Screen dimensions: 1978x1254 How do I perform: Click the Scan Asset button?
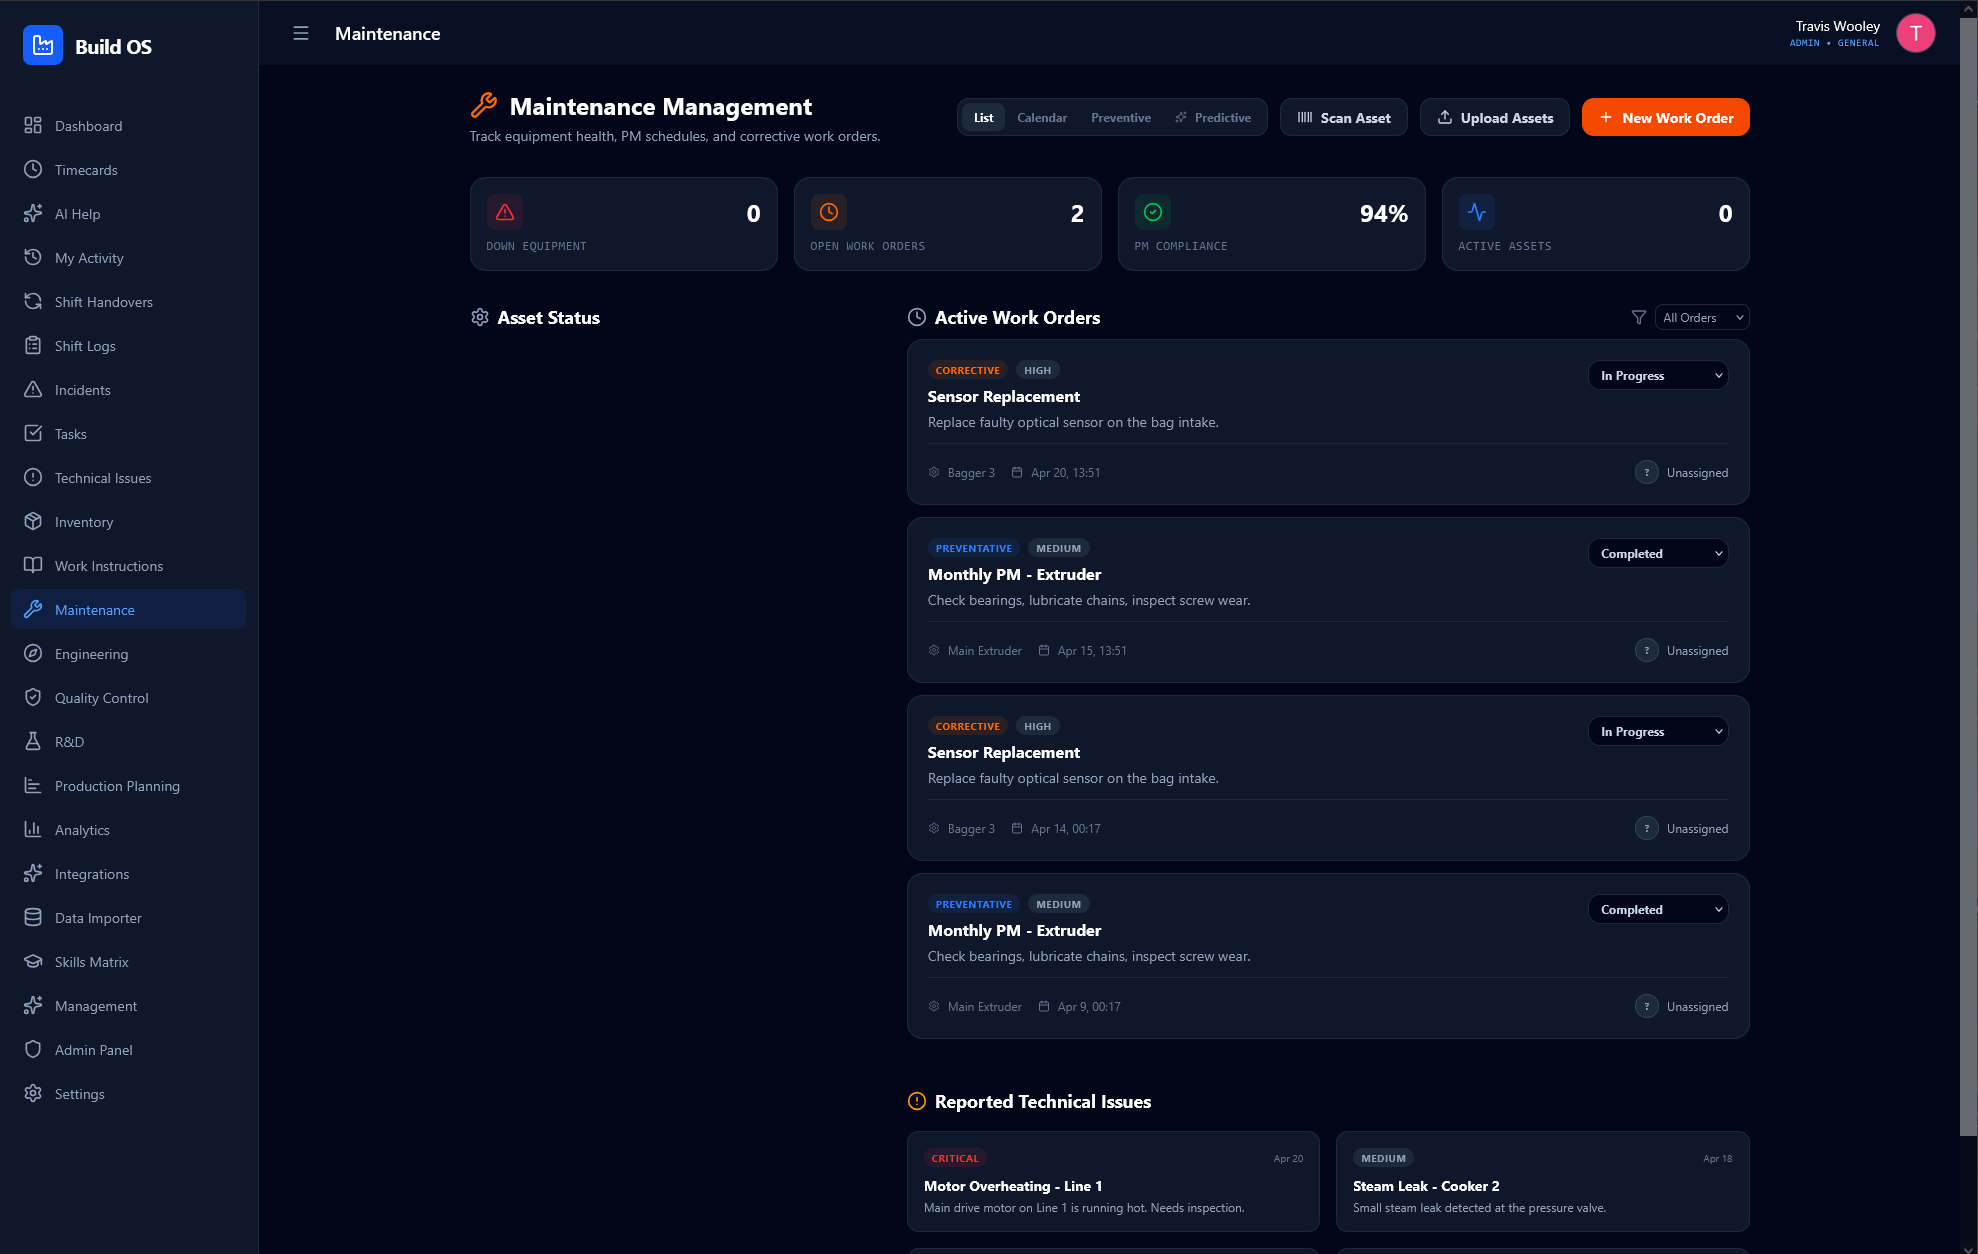[x=1344, y=118]
